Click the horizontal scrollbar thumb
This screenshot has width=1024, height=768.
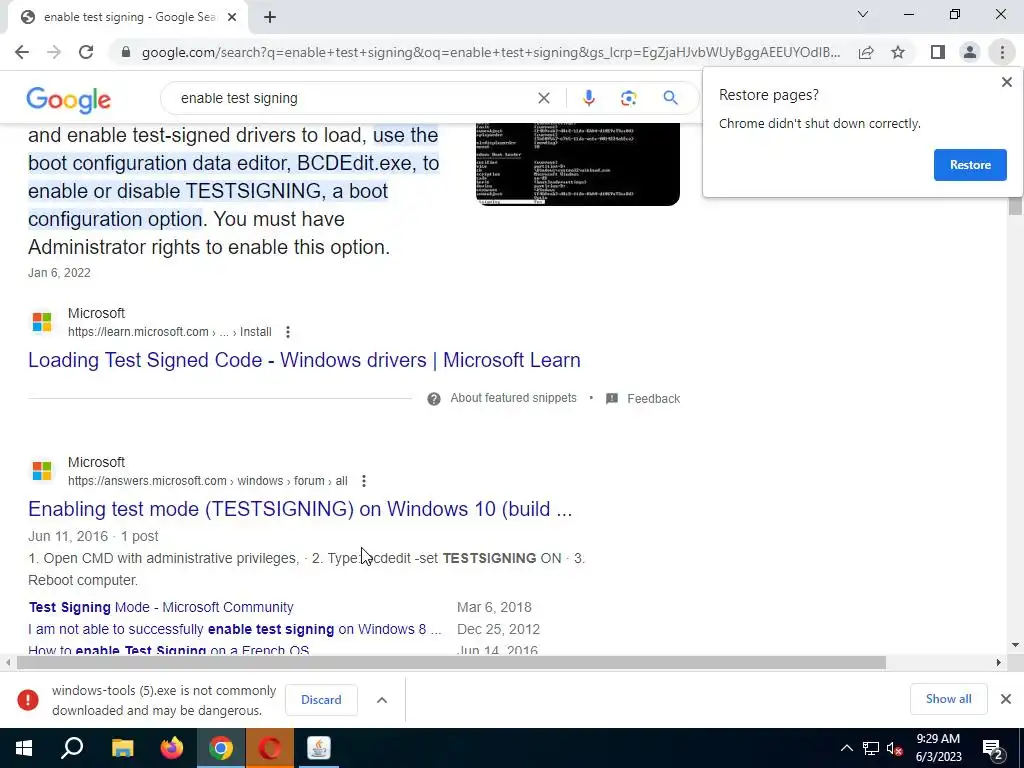451,663
